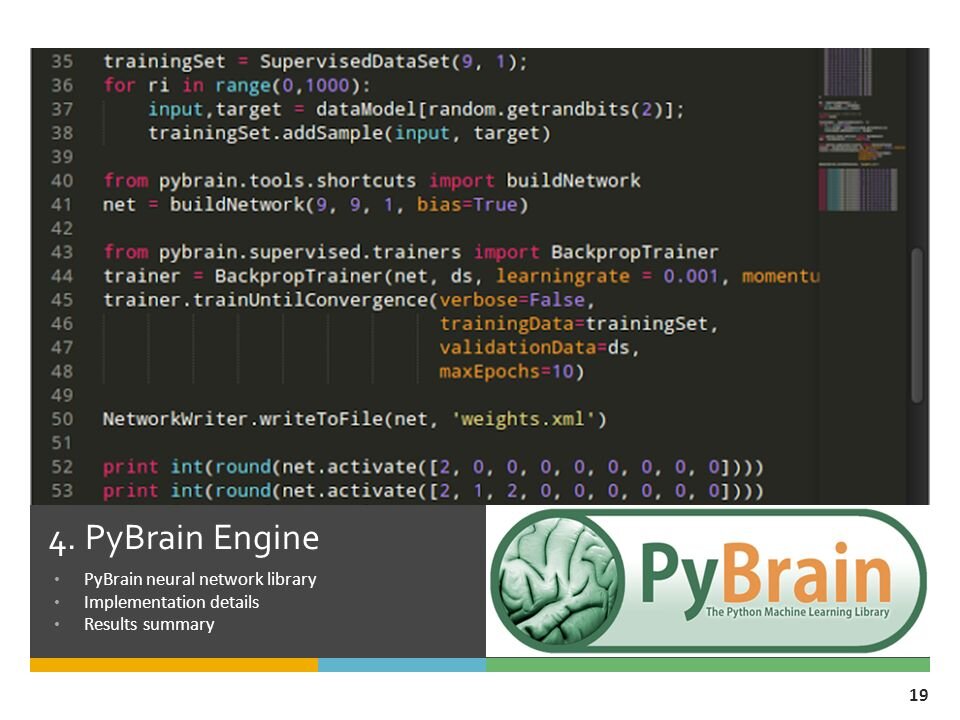The width and height of the screenshot is (960, 720).
Task: Click 'validationData=ds' on line 47
Action: [534, 348]
